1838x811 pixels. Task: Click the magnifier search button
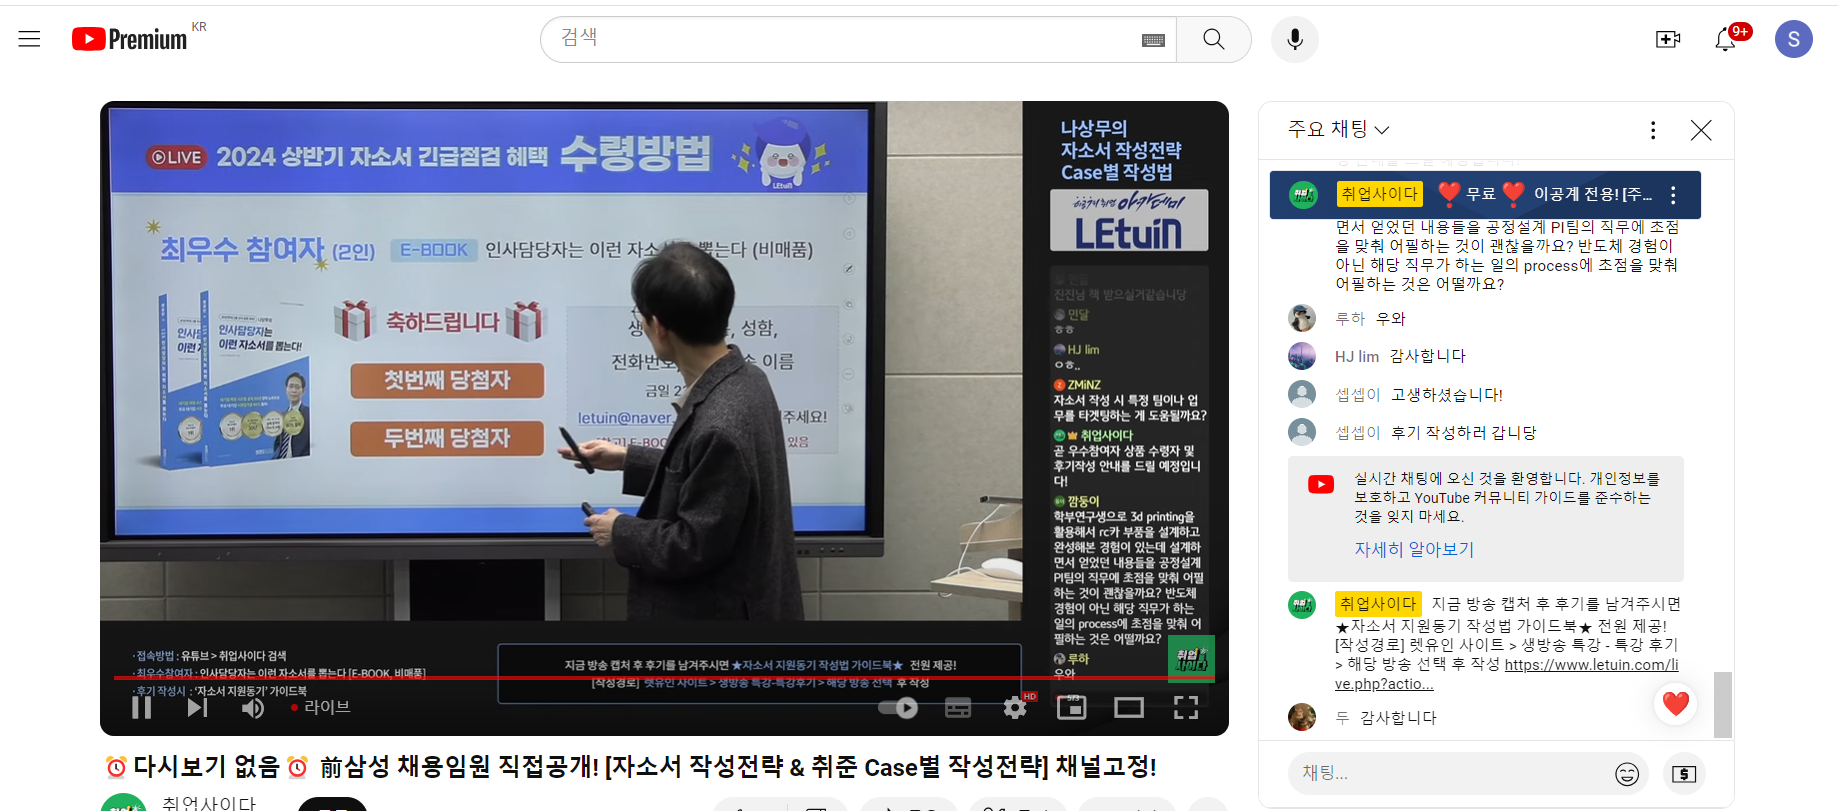[1214, 39]
